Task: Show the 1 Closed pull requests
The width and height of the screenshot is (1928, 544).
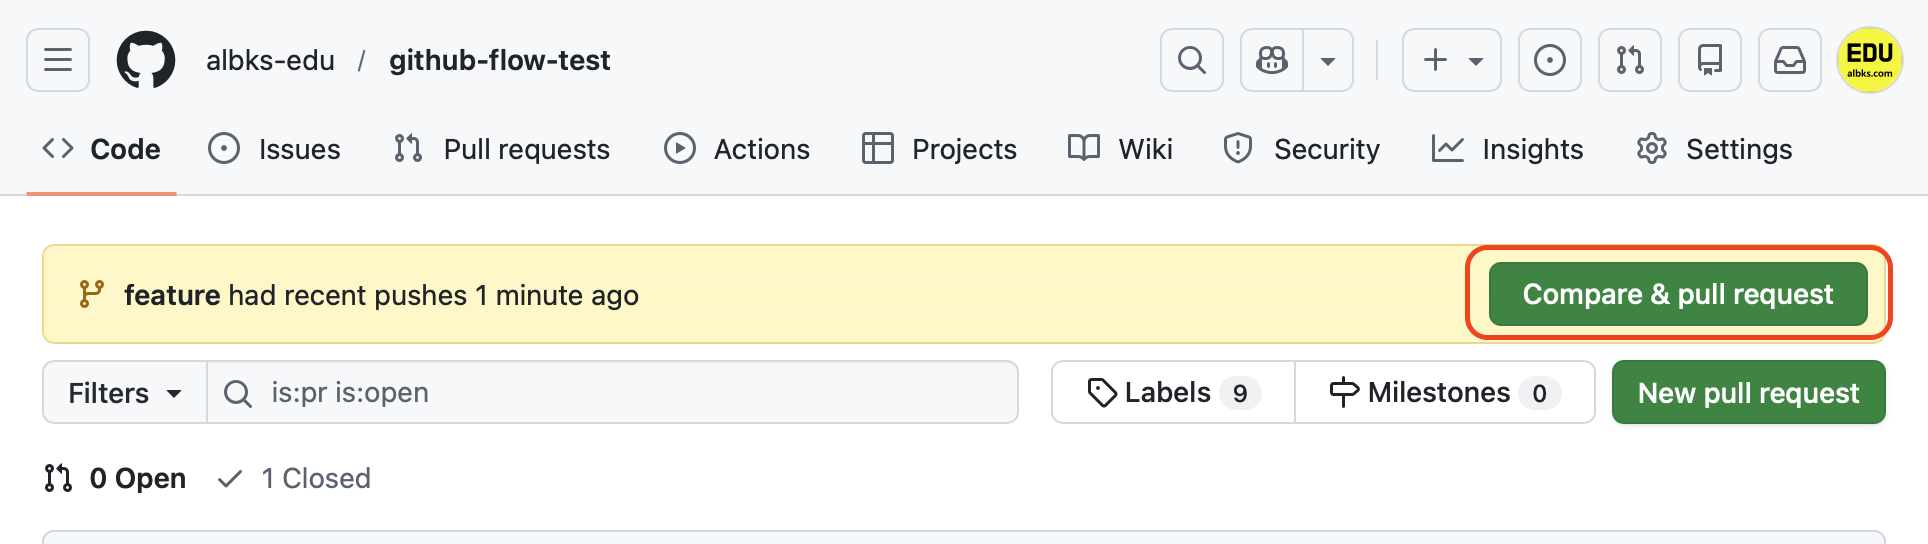Action: 295,478
